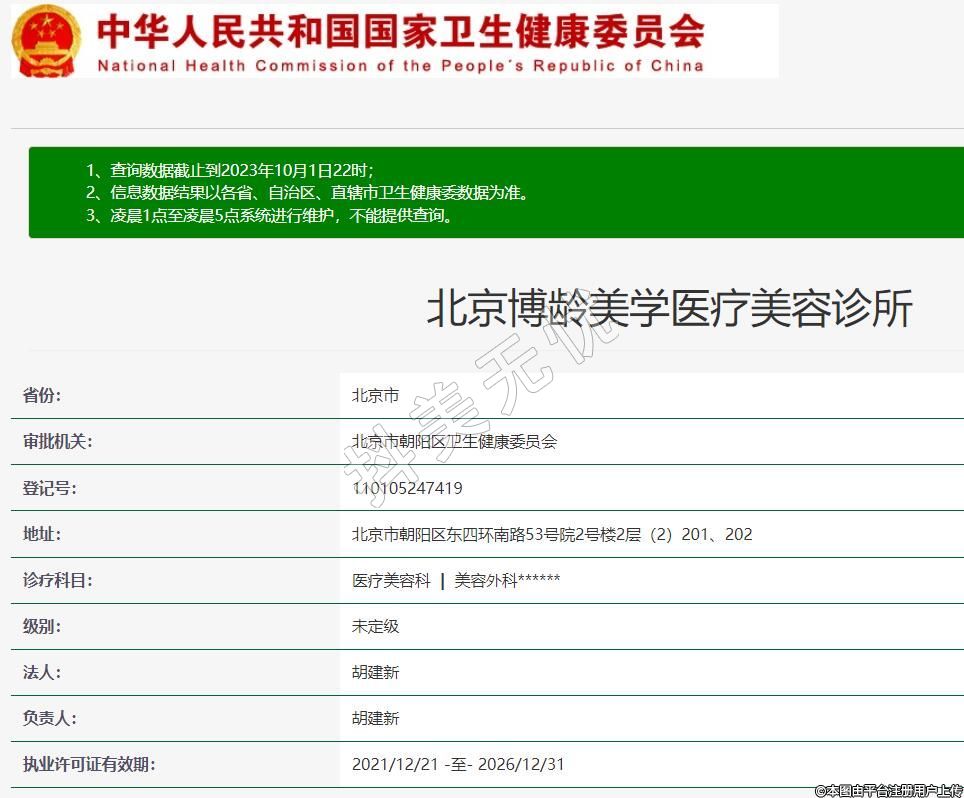Click the 审批机关 row label
Viewport: 964px width, 798px height.
[x=57, y=441]
